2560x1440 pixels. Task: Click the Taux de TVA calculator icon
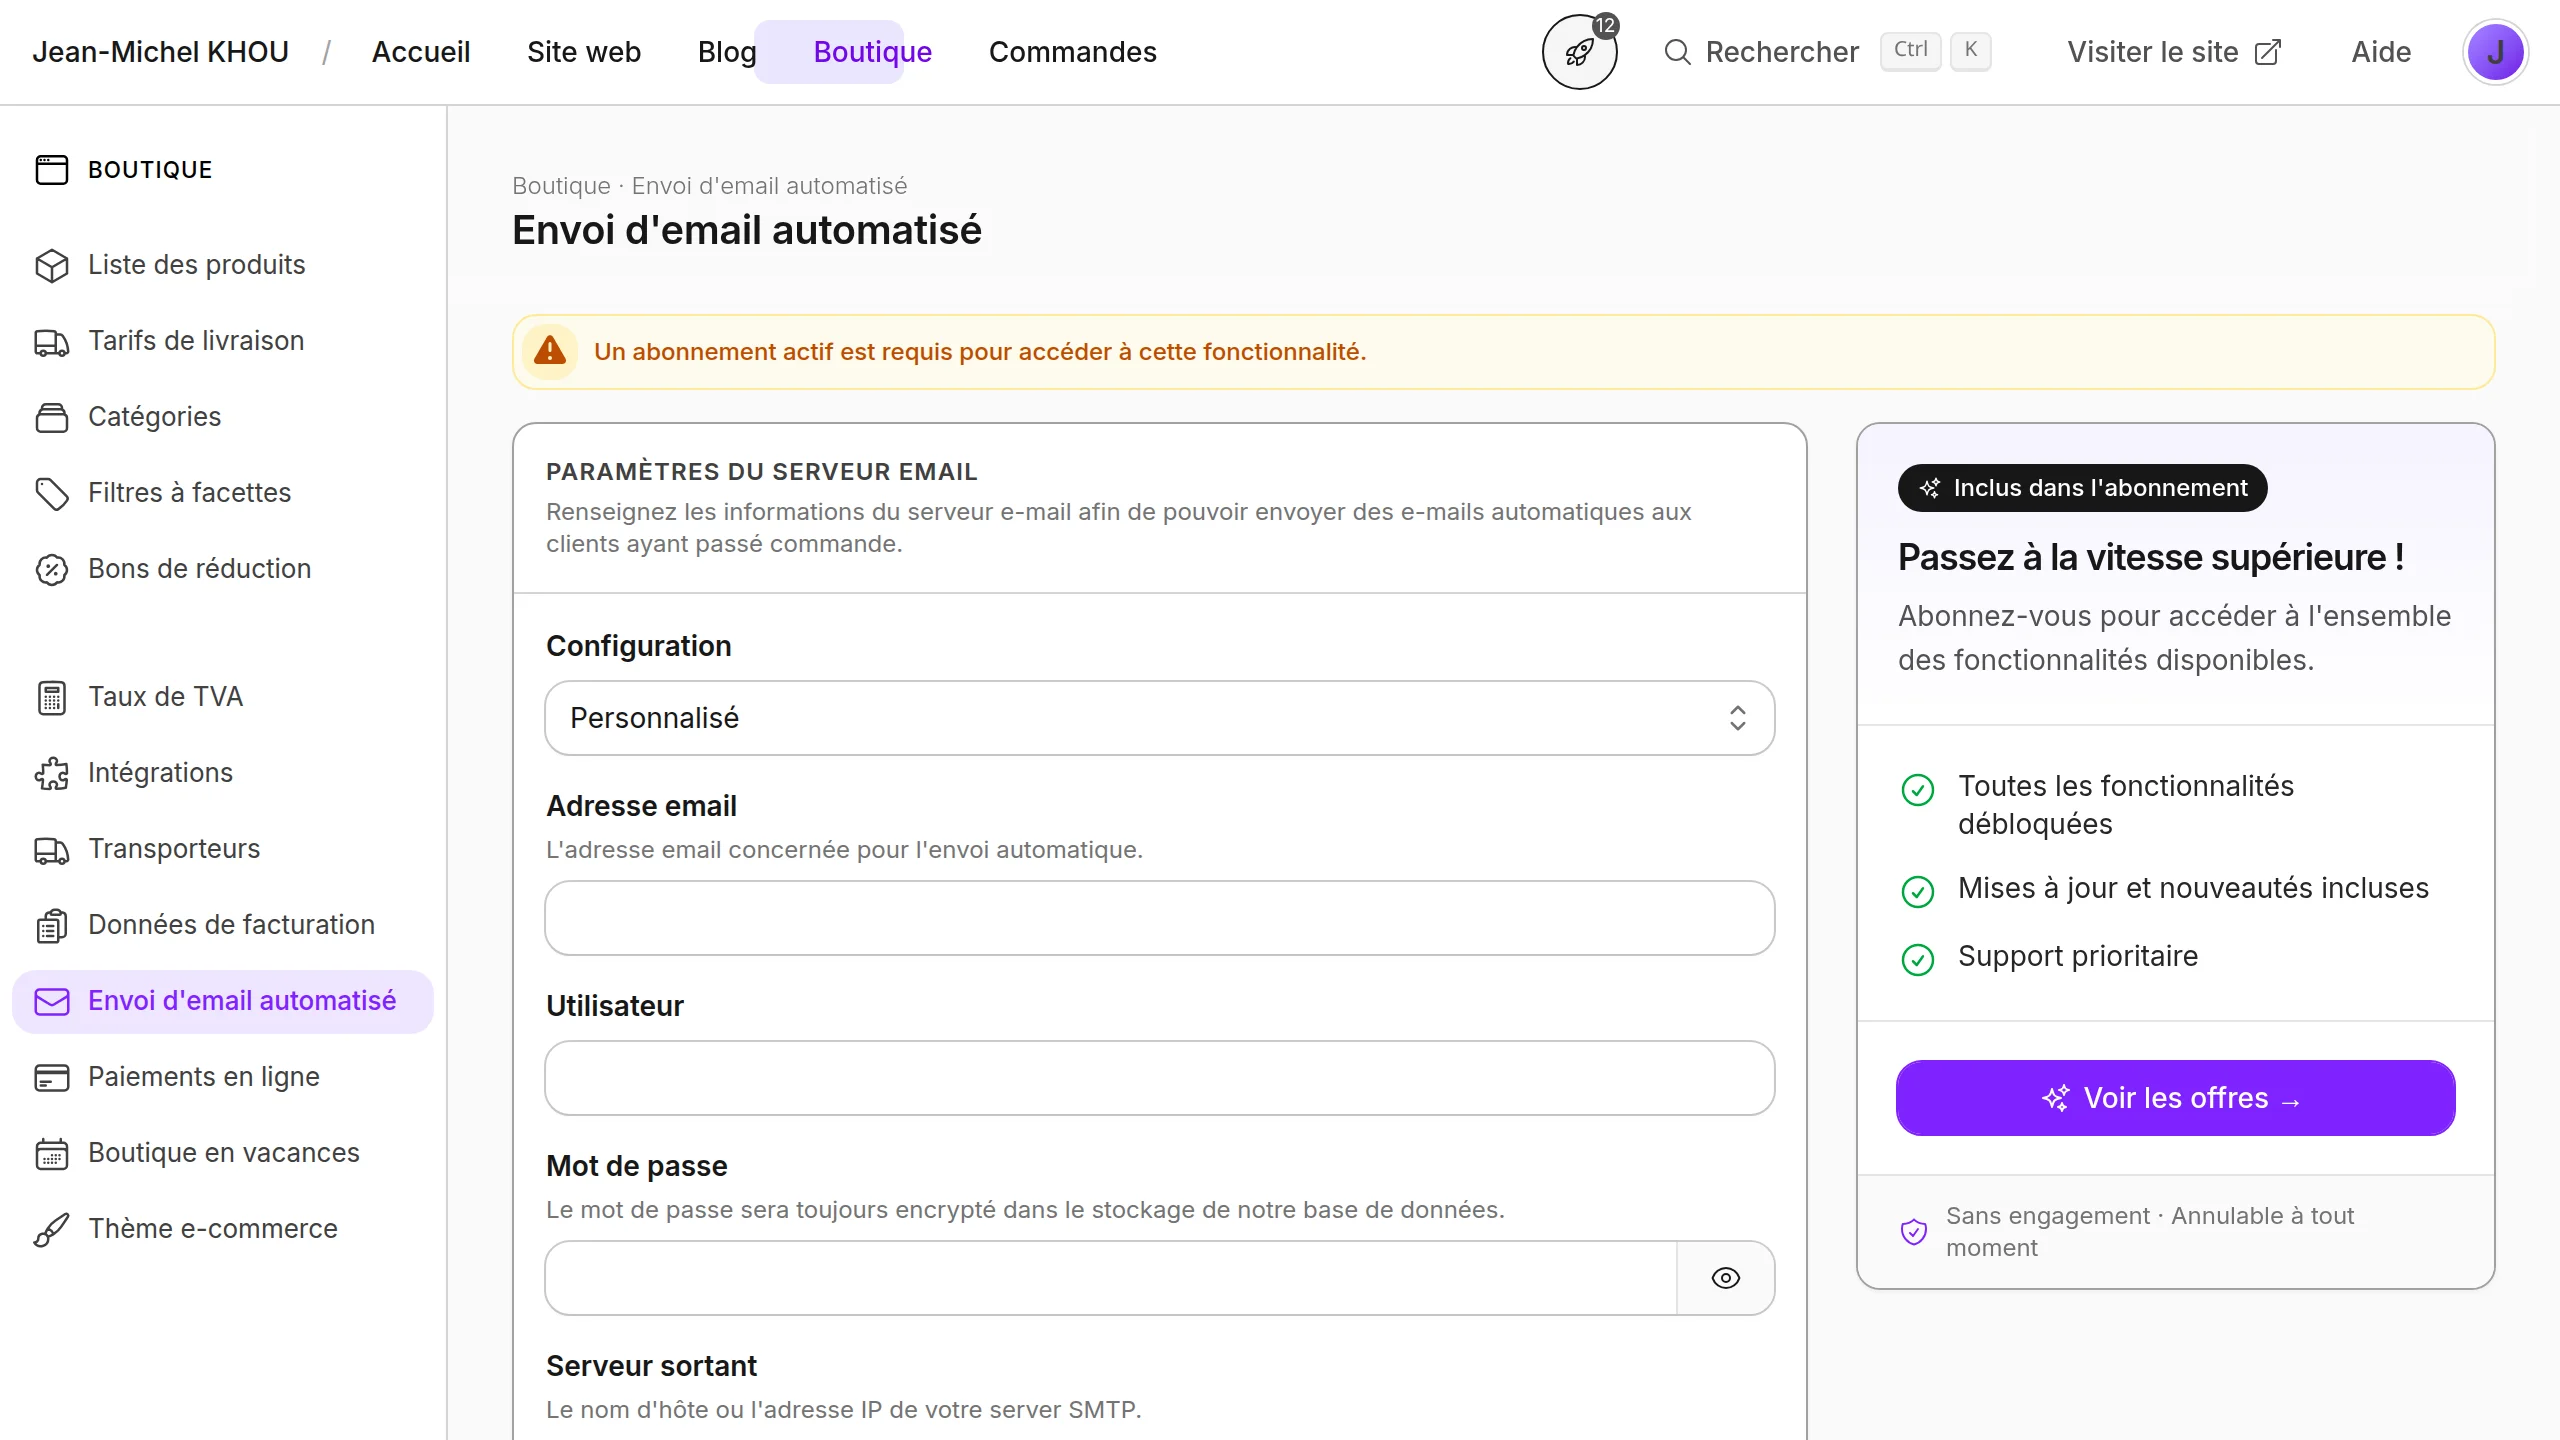(51, 697)
